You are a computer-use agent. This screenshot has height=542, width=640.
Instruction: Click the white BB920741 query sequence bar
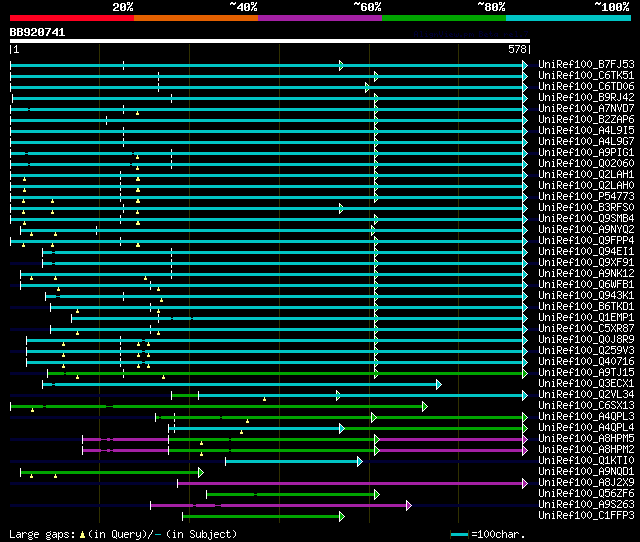[x=270, y=41]
